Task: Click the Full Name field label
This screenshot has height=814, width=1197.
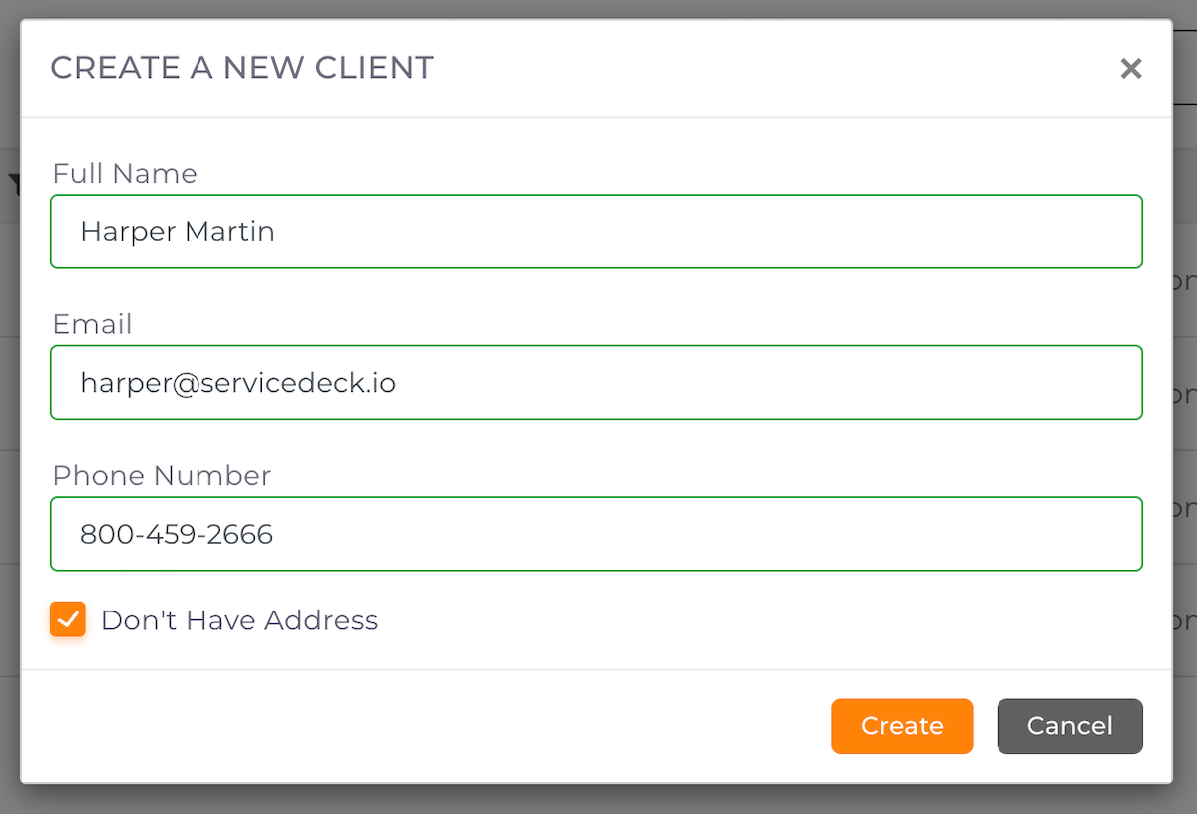Action: (125, 174)
